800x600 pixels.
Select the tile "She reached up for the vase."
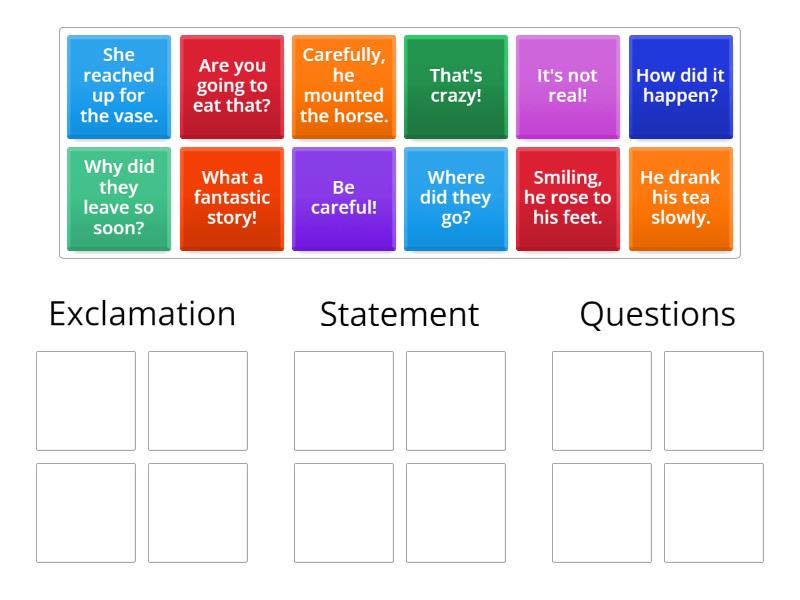point(118,86)
